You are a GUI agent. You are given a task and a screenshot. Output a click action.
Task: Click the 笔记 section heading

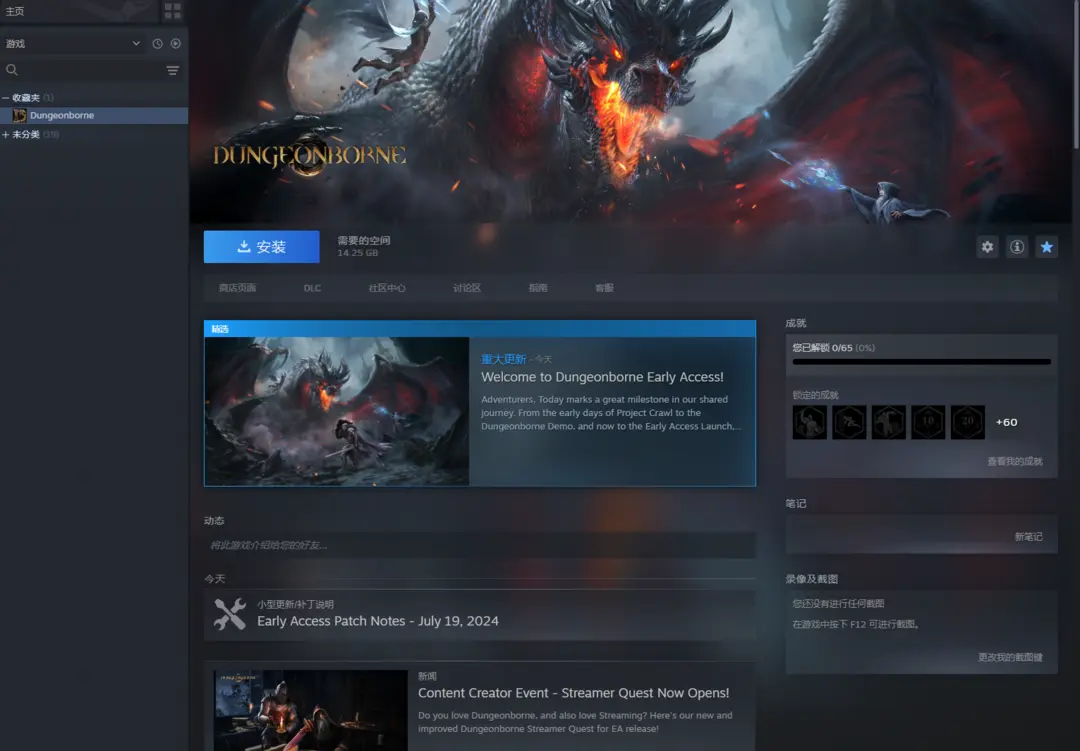[796, 504]
